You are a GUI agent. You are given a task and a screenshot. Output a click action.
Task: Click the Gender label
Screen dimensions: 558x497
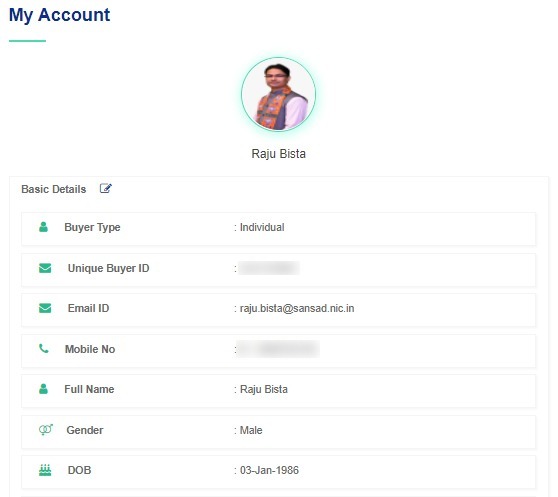point(85,430)
